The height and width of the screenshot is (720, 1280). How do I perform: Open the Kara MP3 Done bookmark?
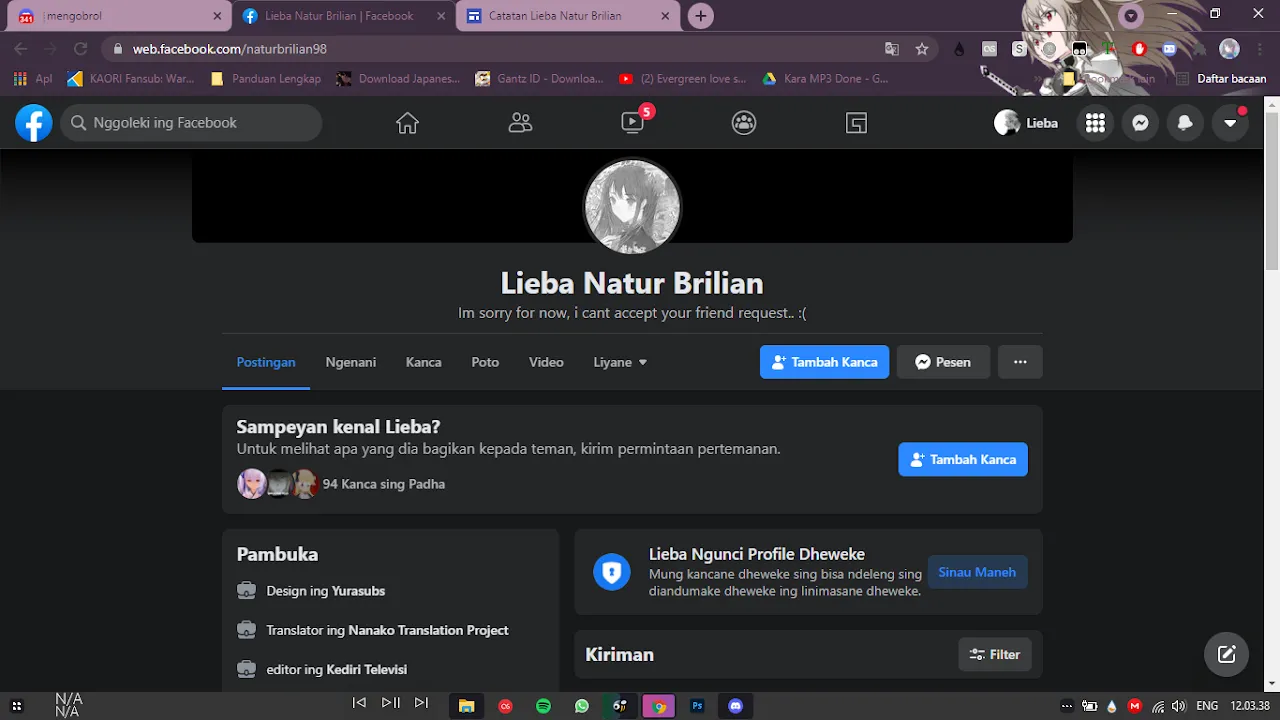click(825, 78)
